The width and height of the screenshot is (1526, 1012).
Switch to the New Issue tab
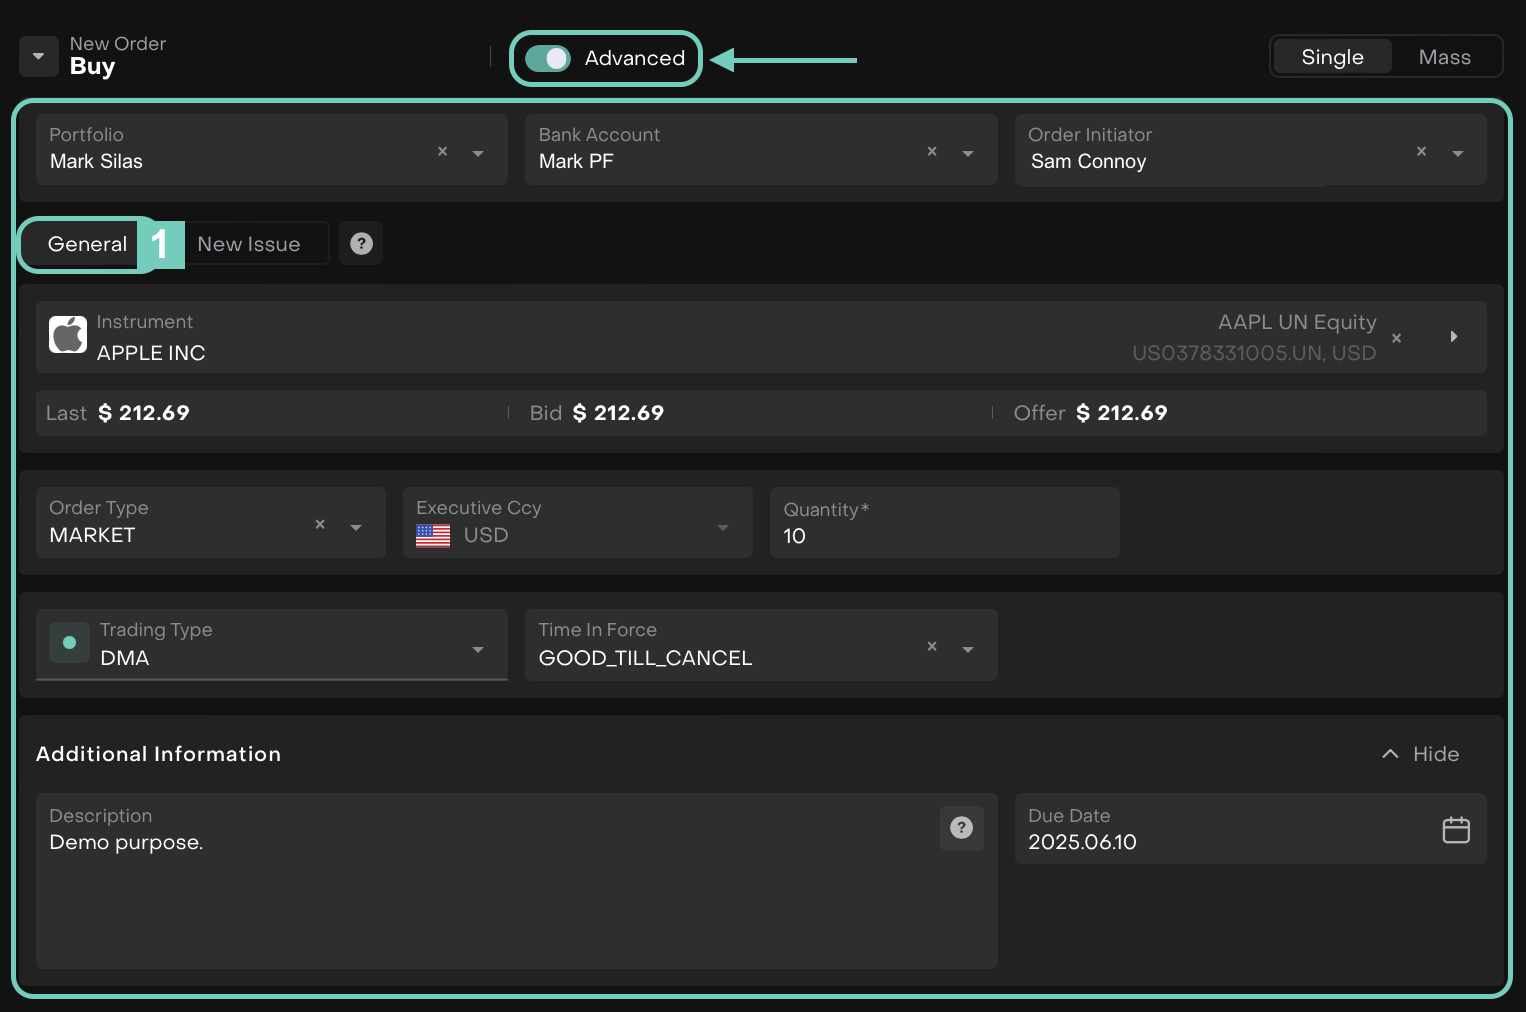249,244
